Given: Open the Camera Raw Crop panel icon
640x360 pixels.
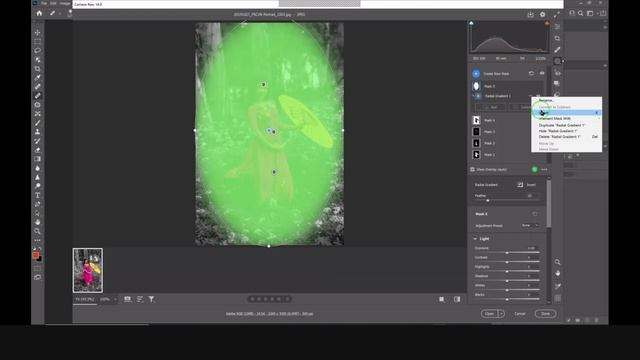Looking at the screenshot, I should click(557, 38).
